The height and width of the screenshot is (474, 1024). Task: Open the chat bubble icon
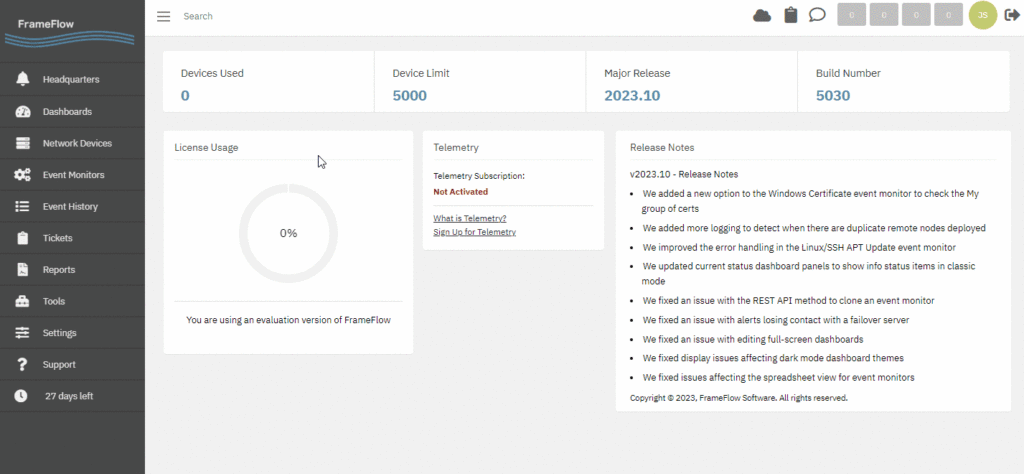pos(817,15)
